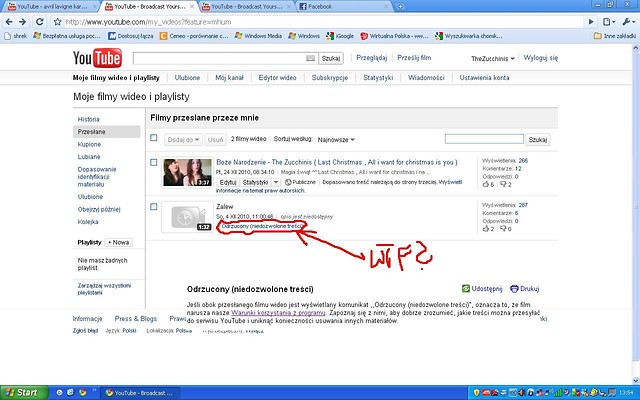This screenshot has height=400, width=640.
Task: Reload the current page
Action: (x=40, y=22)
